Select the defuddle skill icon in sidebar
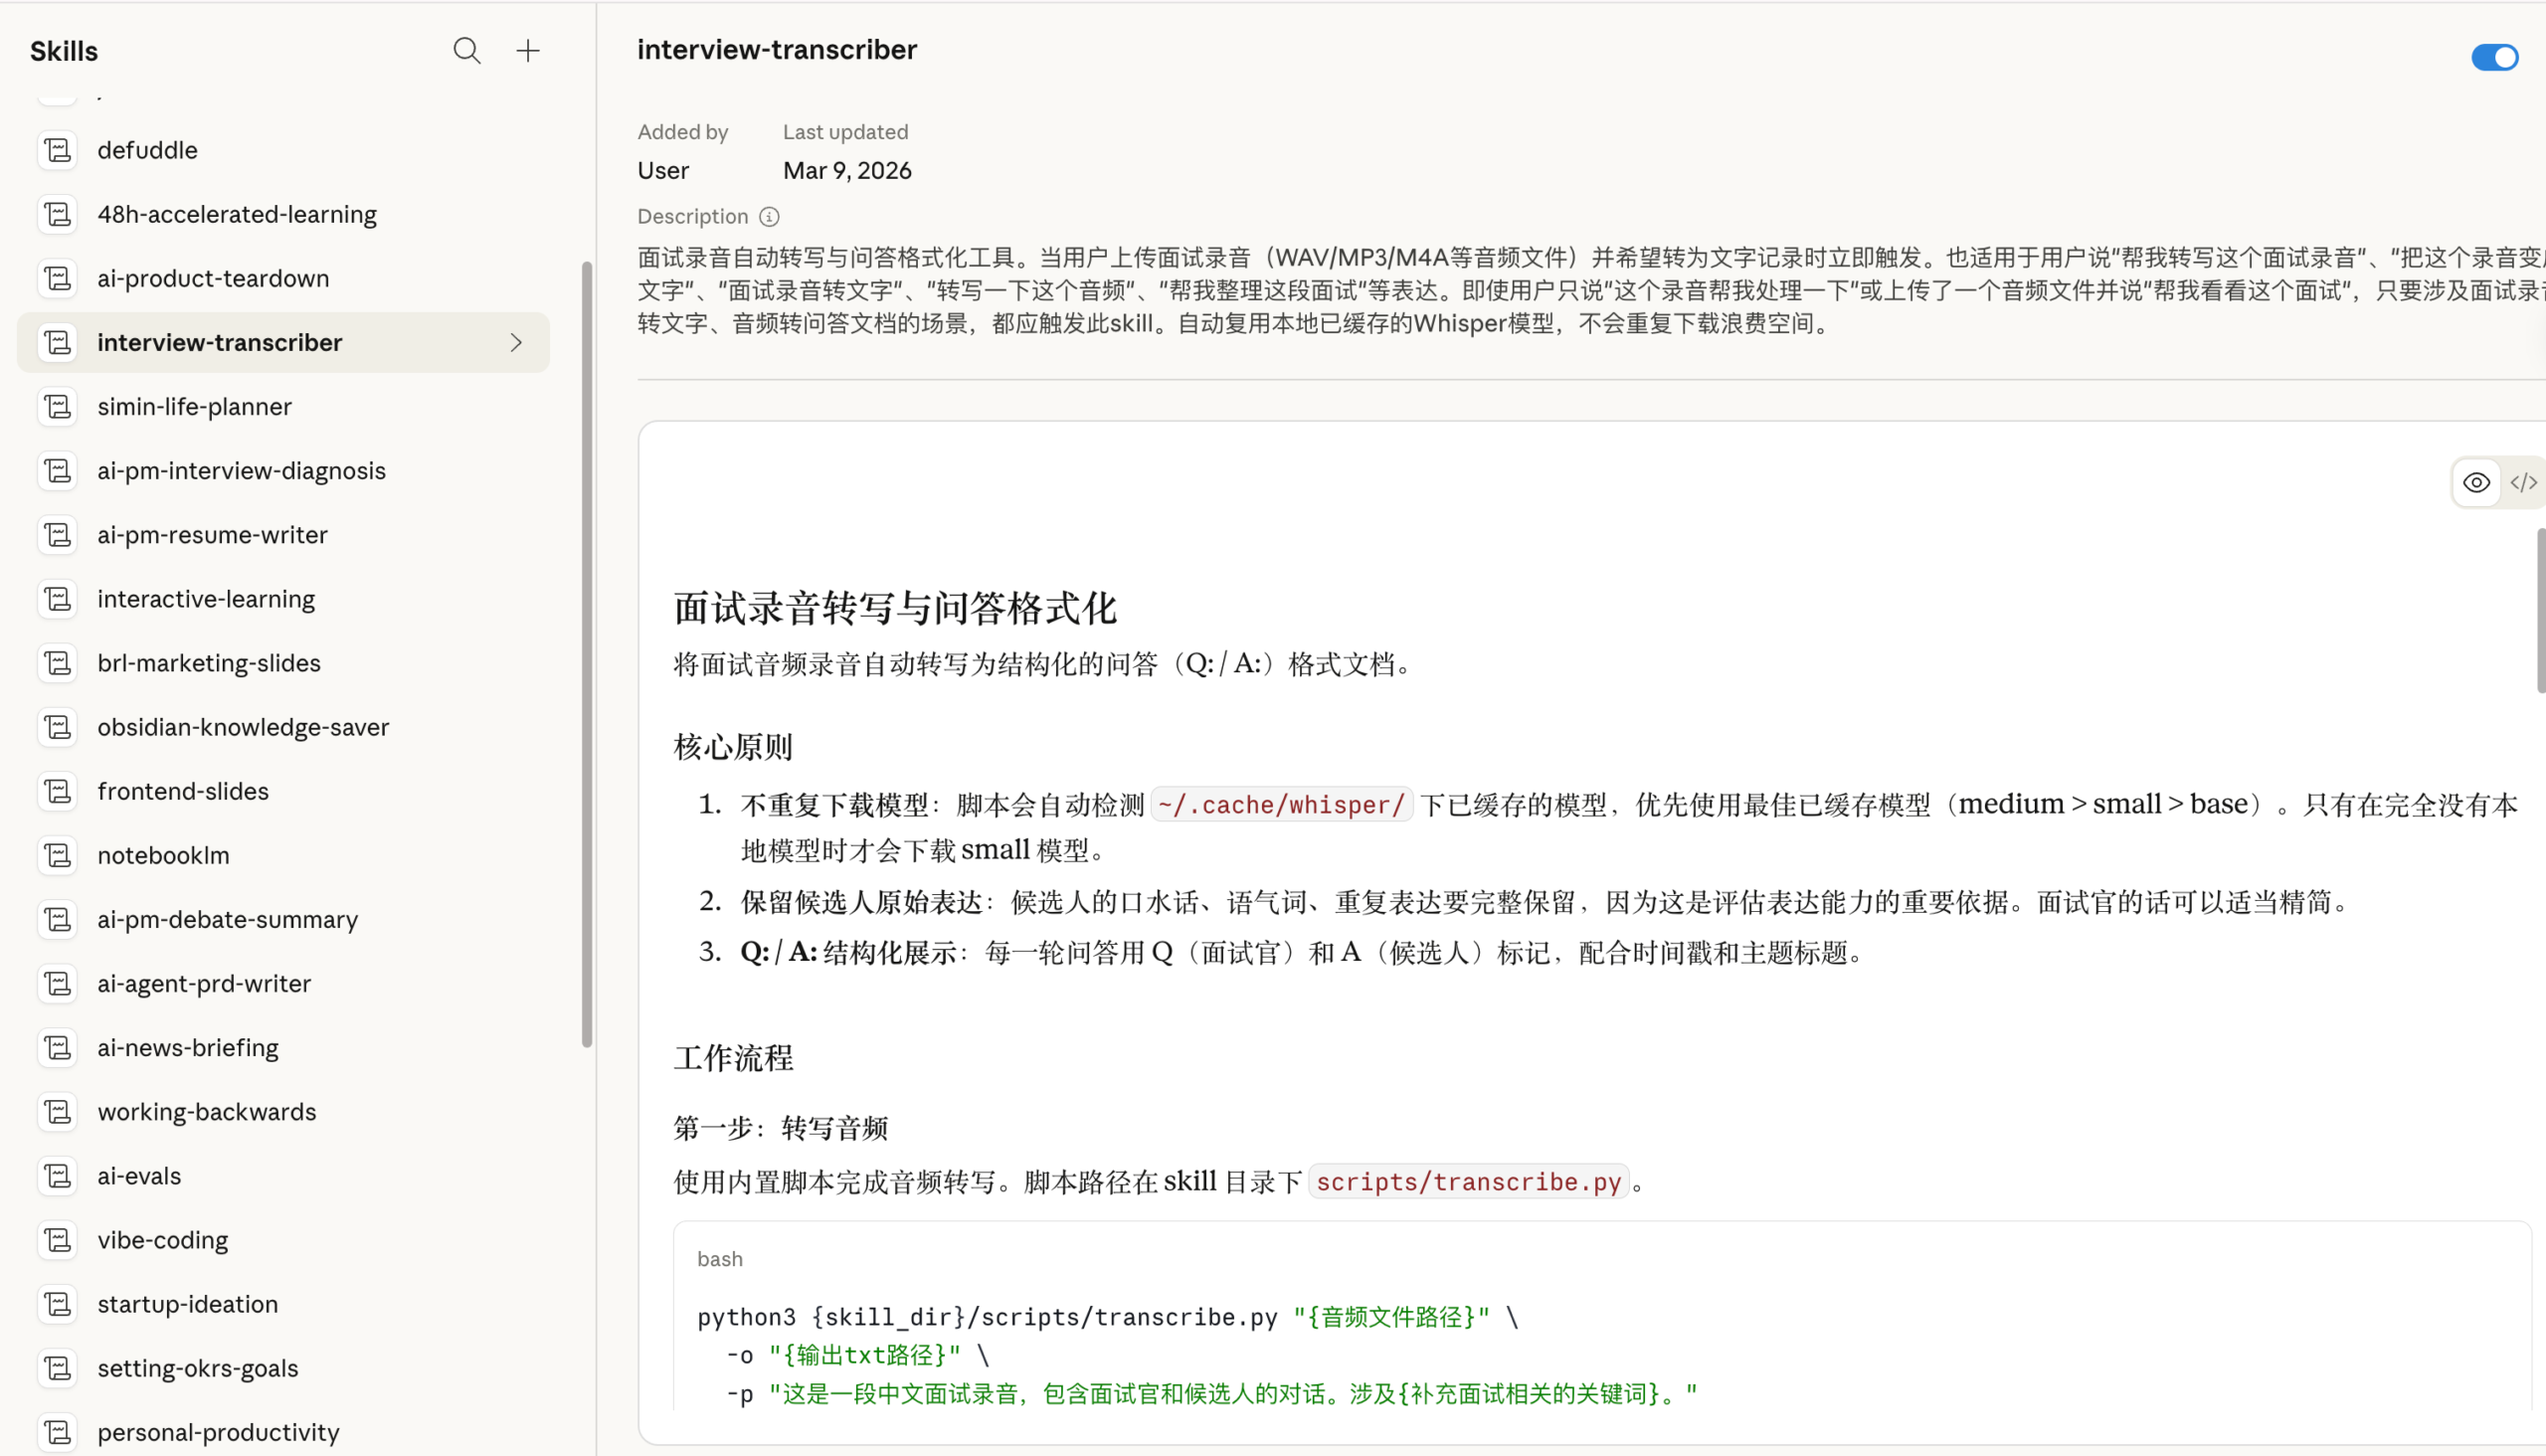 click(x=57, y=149)
